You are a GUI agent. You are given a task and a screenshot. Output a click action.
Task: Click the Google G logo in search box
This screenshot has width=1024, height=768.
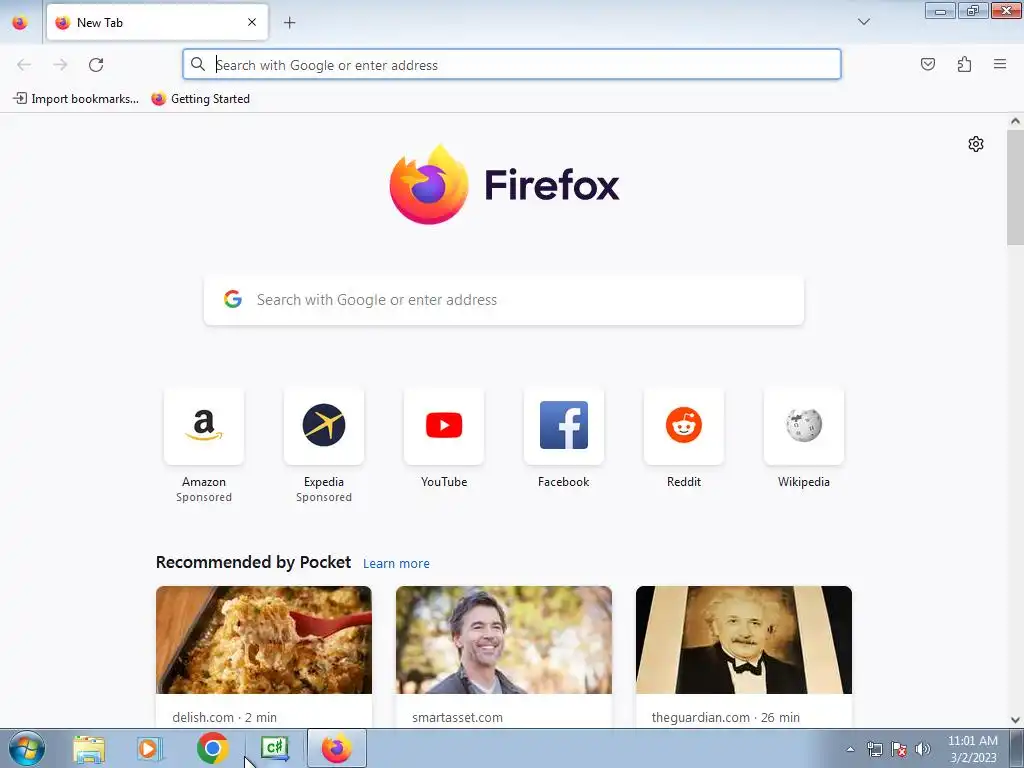(233, 299)
